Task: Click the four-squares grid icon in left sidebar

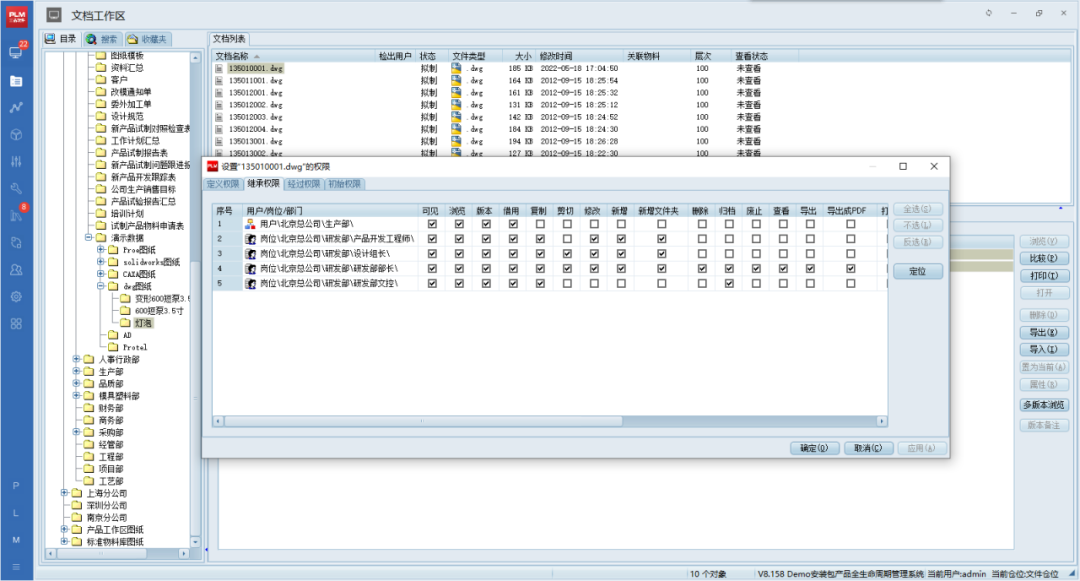Action: (x=16, y=324)
